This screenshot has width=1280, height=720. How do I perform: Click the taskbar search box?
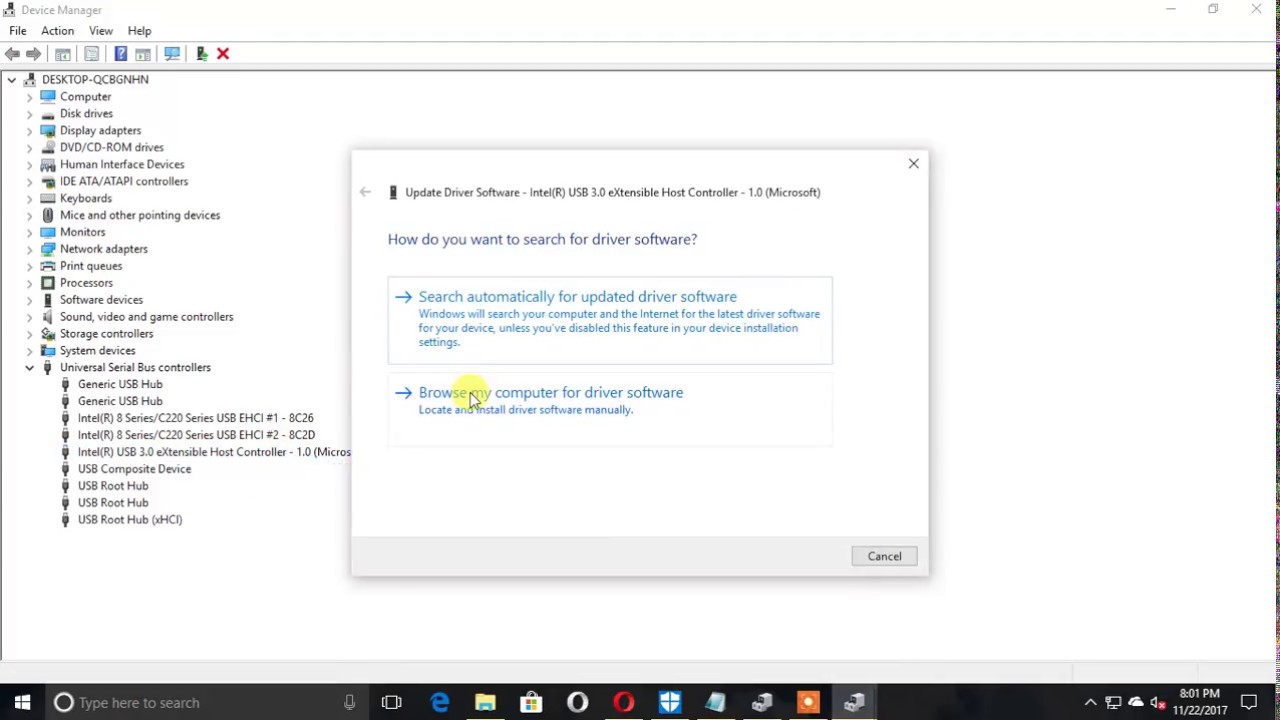click(x=207, y=702)
